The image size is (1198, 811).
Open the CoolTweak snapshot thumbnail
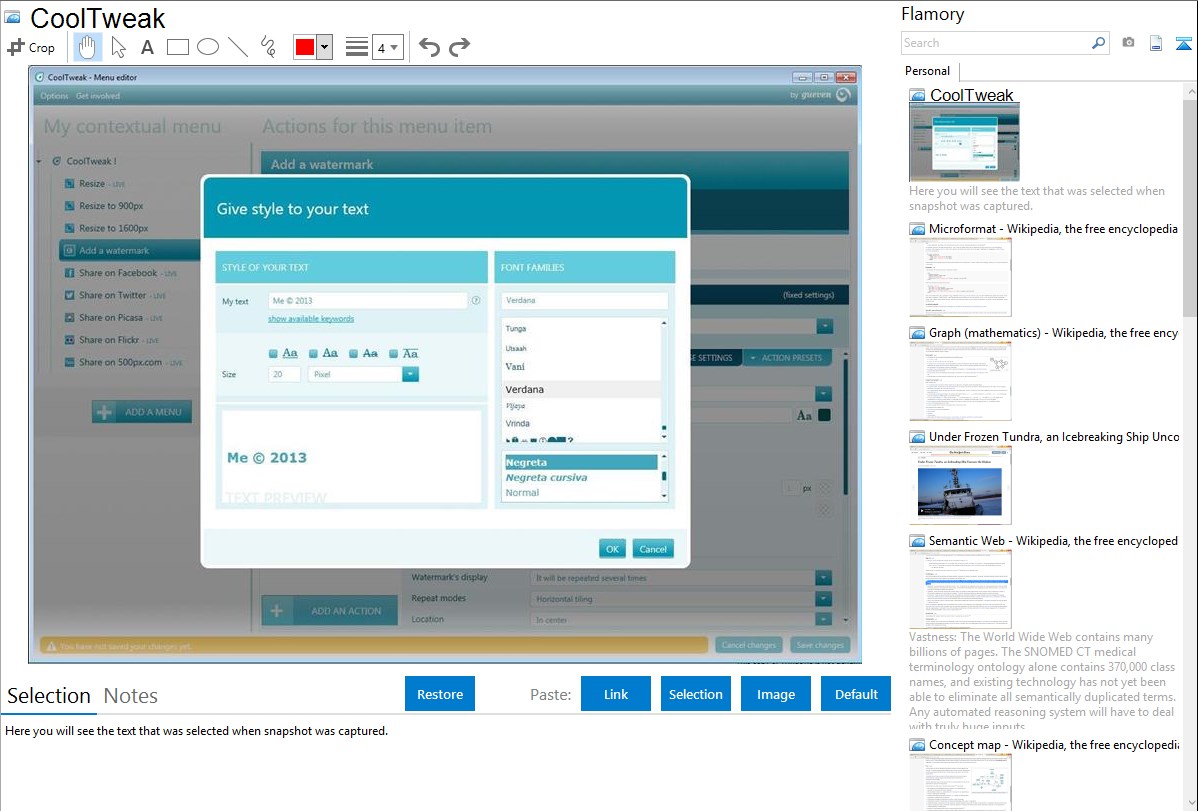pos(964,142)
